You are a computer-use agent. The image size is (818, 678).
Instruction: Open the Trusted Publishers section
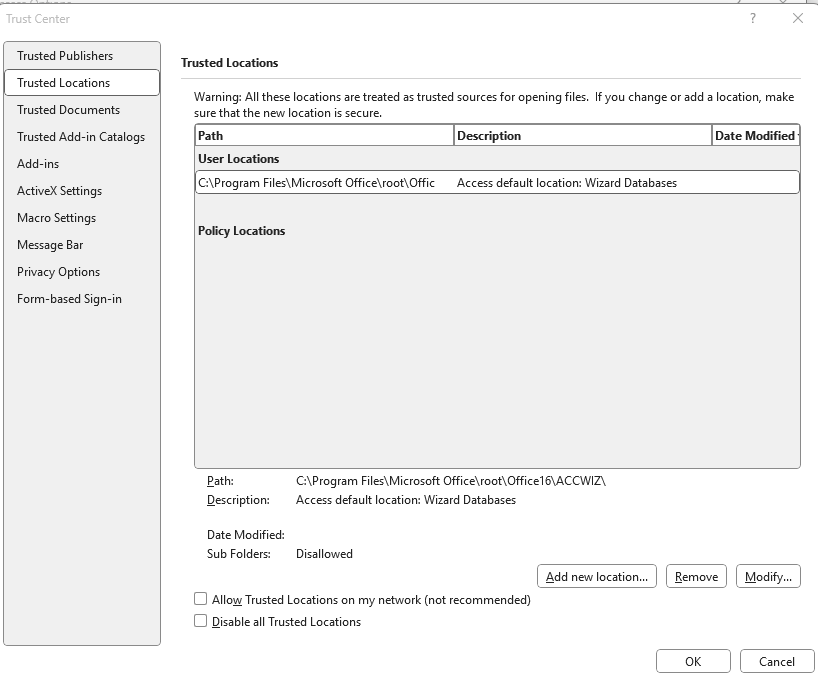82,56
